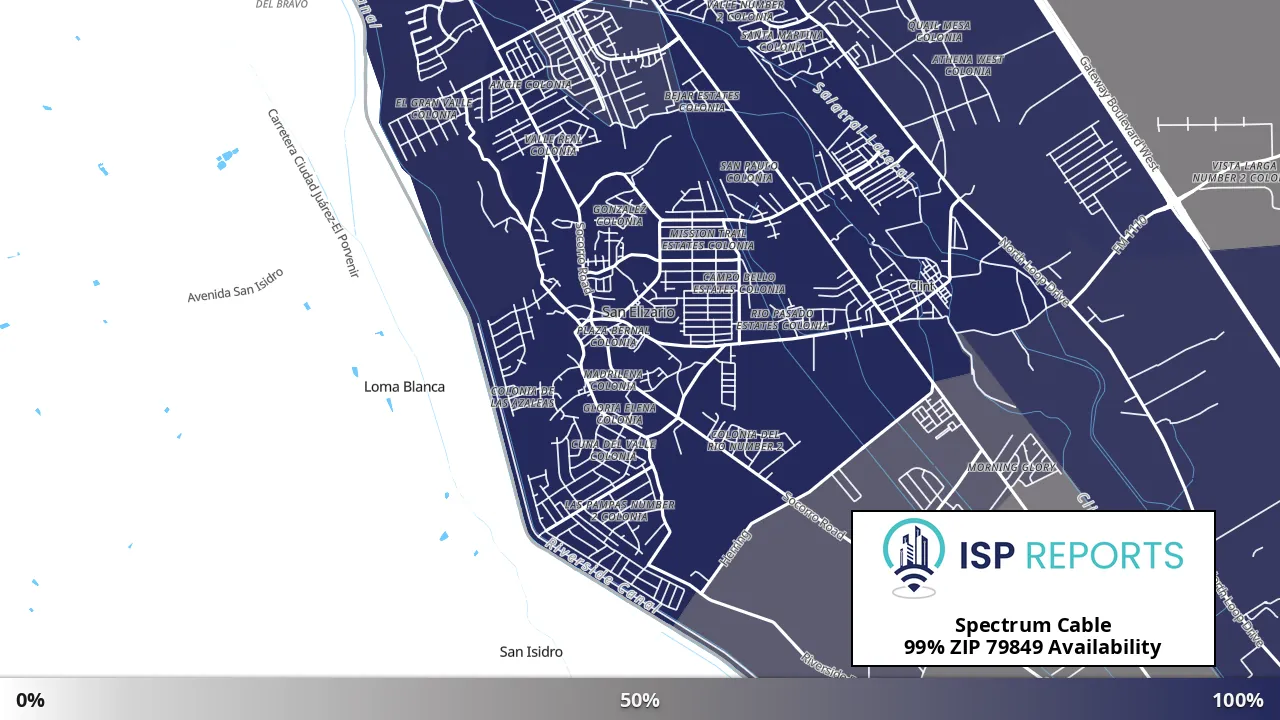Screen dimensions: 1280x720
Task: Click the availability gradient legend bar
Action: click(640, 699)
